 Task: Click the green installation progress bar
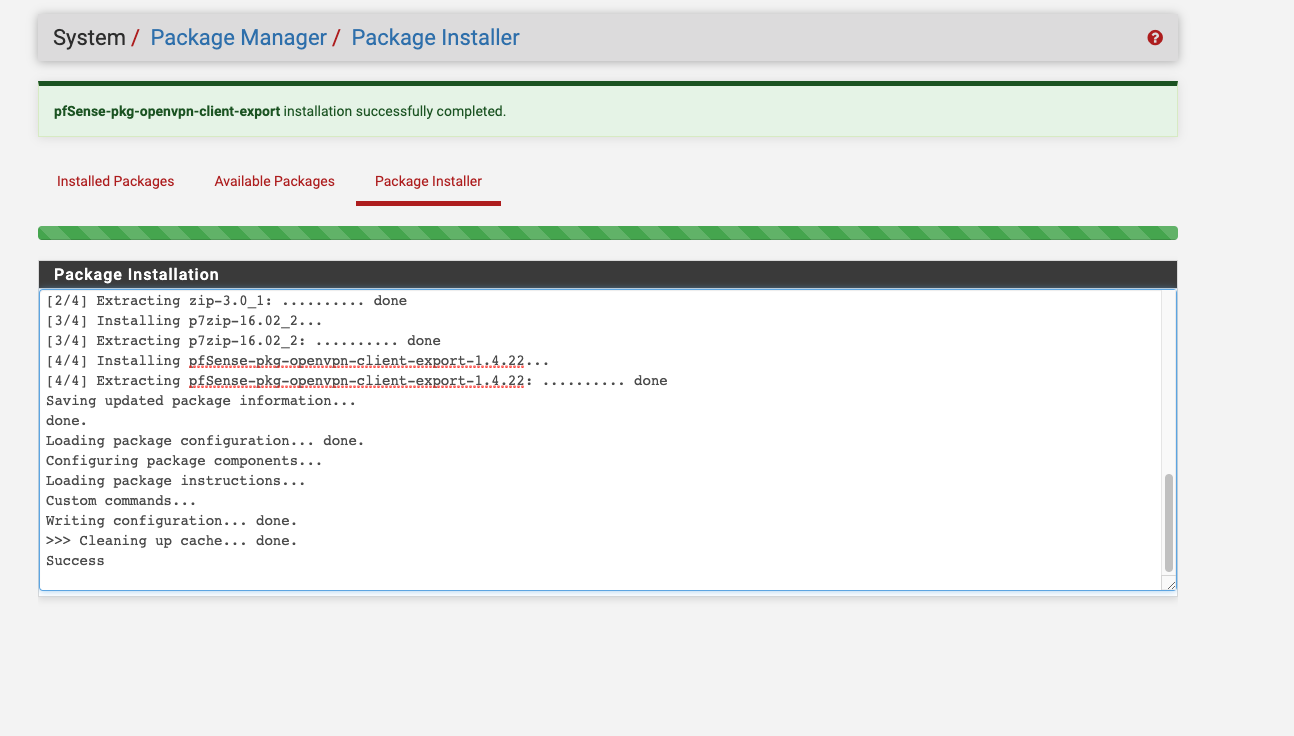607,233
